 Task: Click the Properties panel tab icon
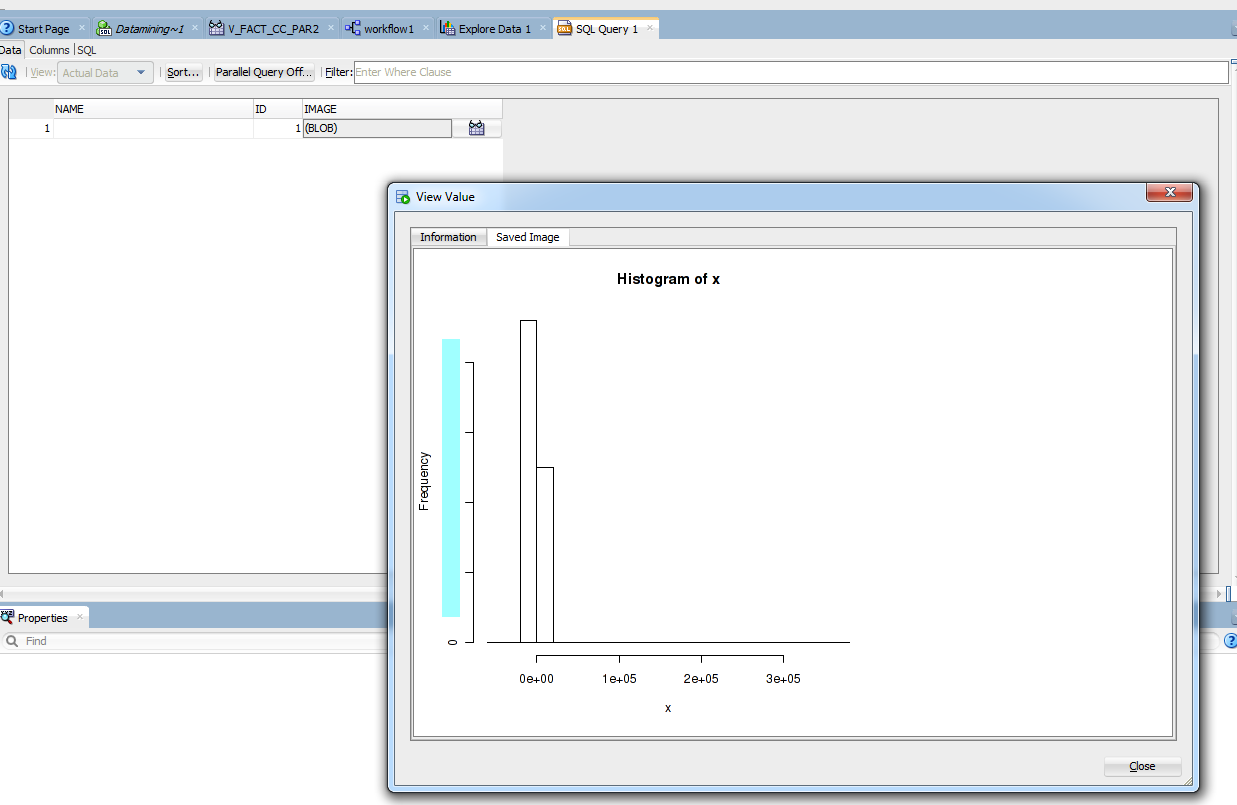[8, 617]
